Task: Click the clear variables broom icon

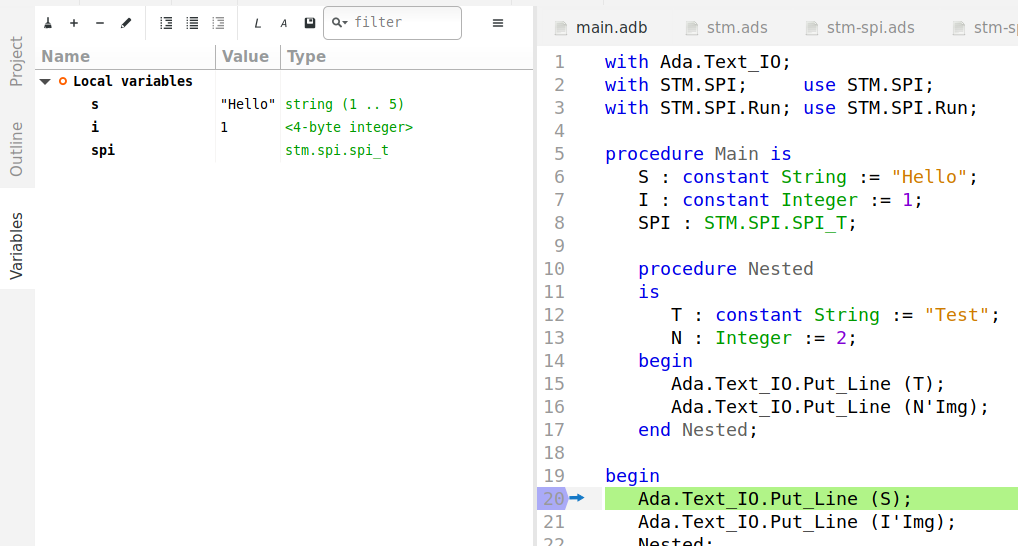Action: pyautogui.click(x=48, y=23)
